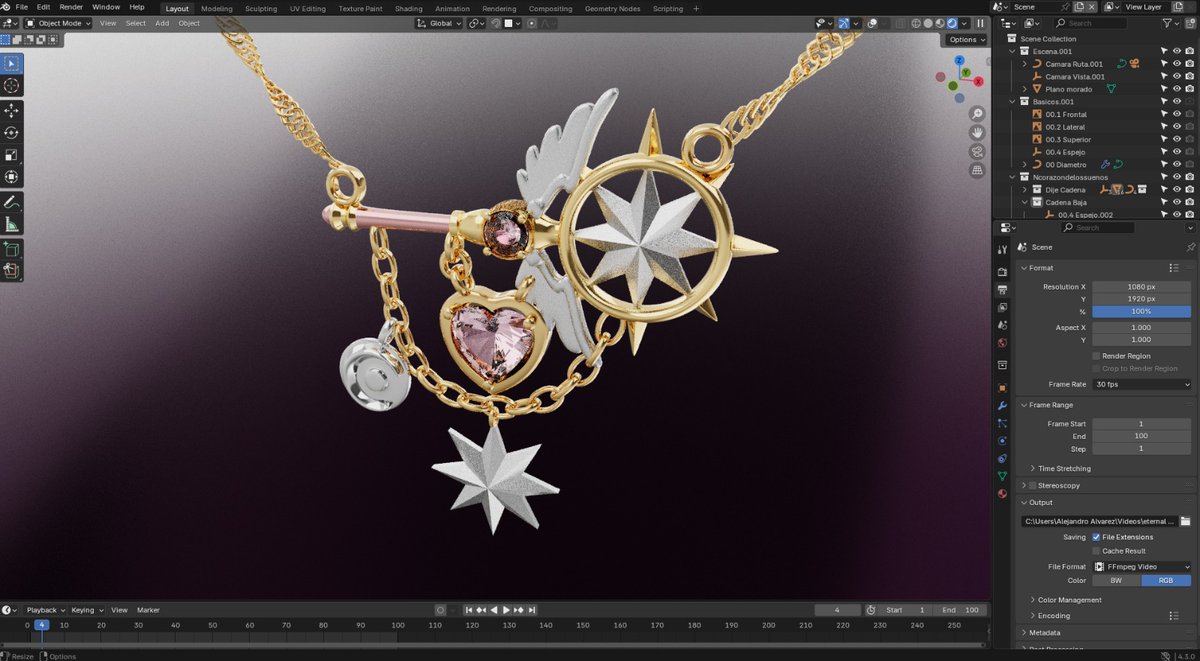Screen dimensions: 1200x661
Task: Click the current frame marker in timeline
Action: tap(41, 625)
